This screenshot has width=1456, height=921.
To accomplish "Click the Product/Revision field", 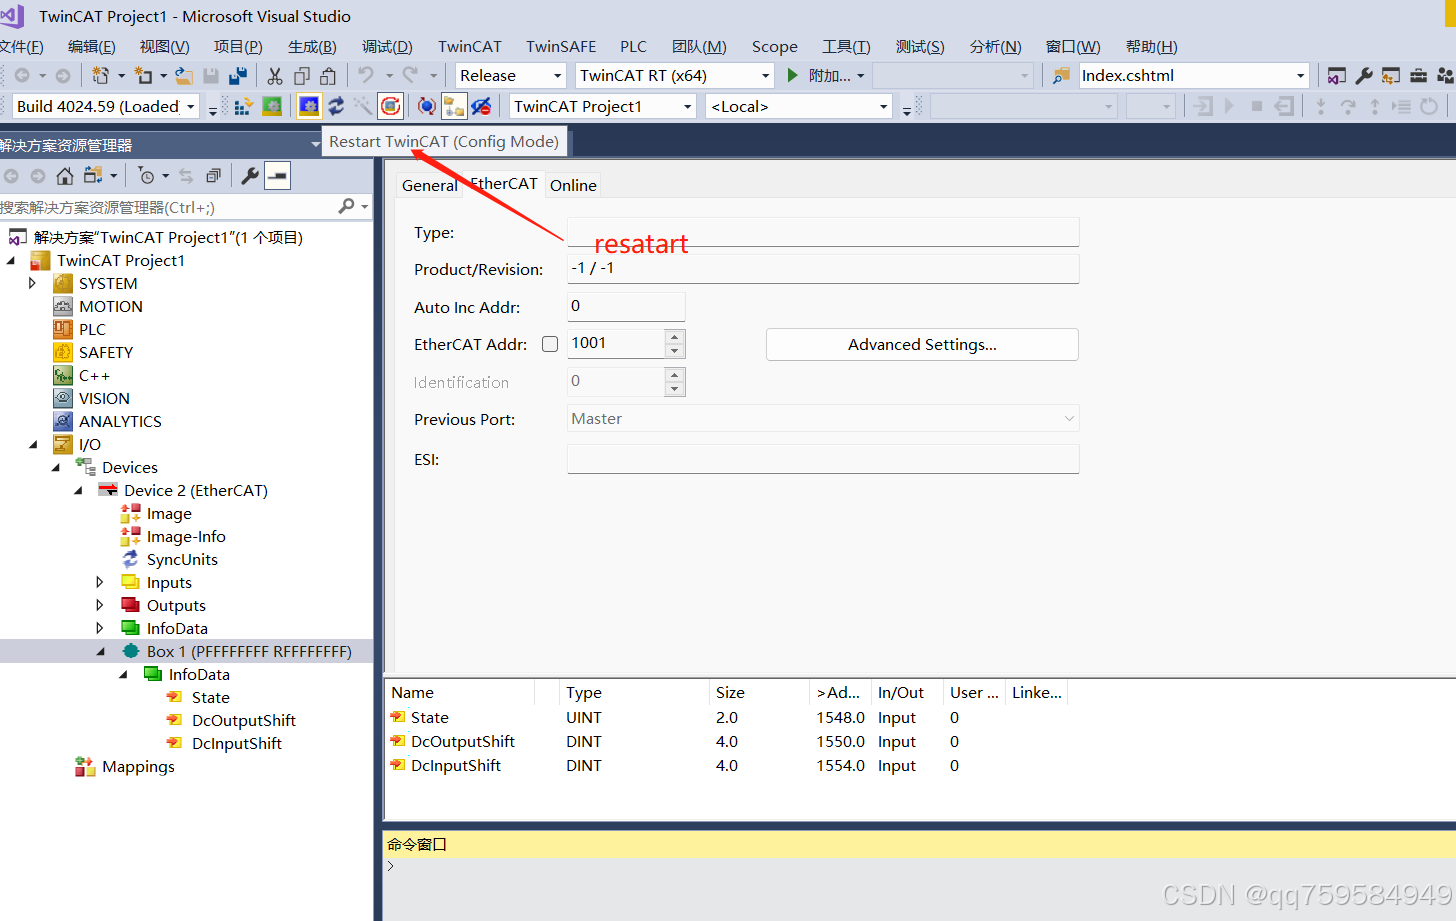I will pos(823,268).
